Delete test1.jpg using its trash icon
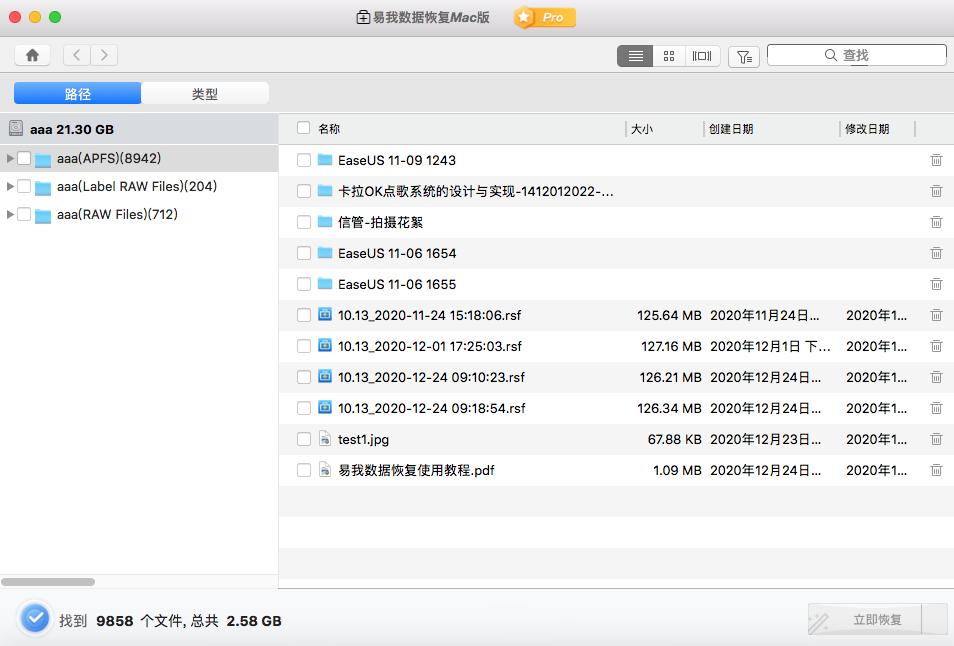Image resolution: width=954 pixels, height=646 pixels. click(x=936, y=439)
